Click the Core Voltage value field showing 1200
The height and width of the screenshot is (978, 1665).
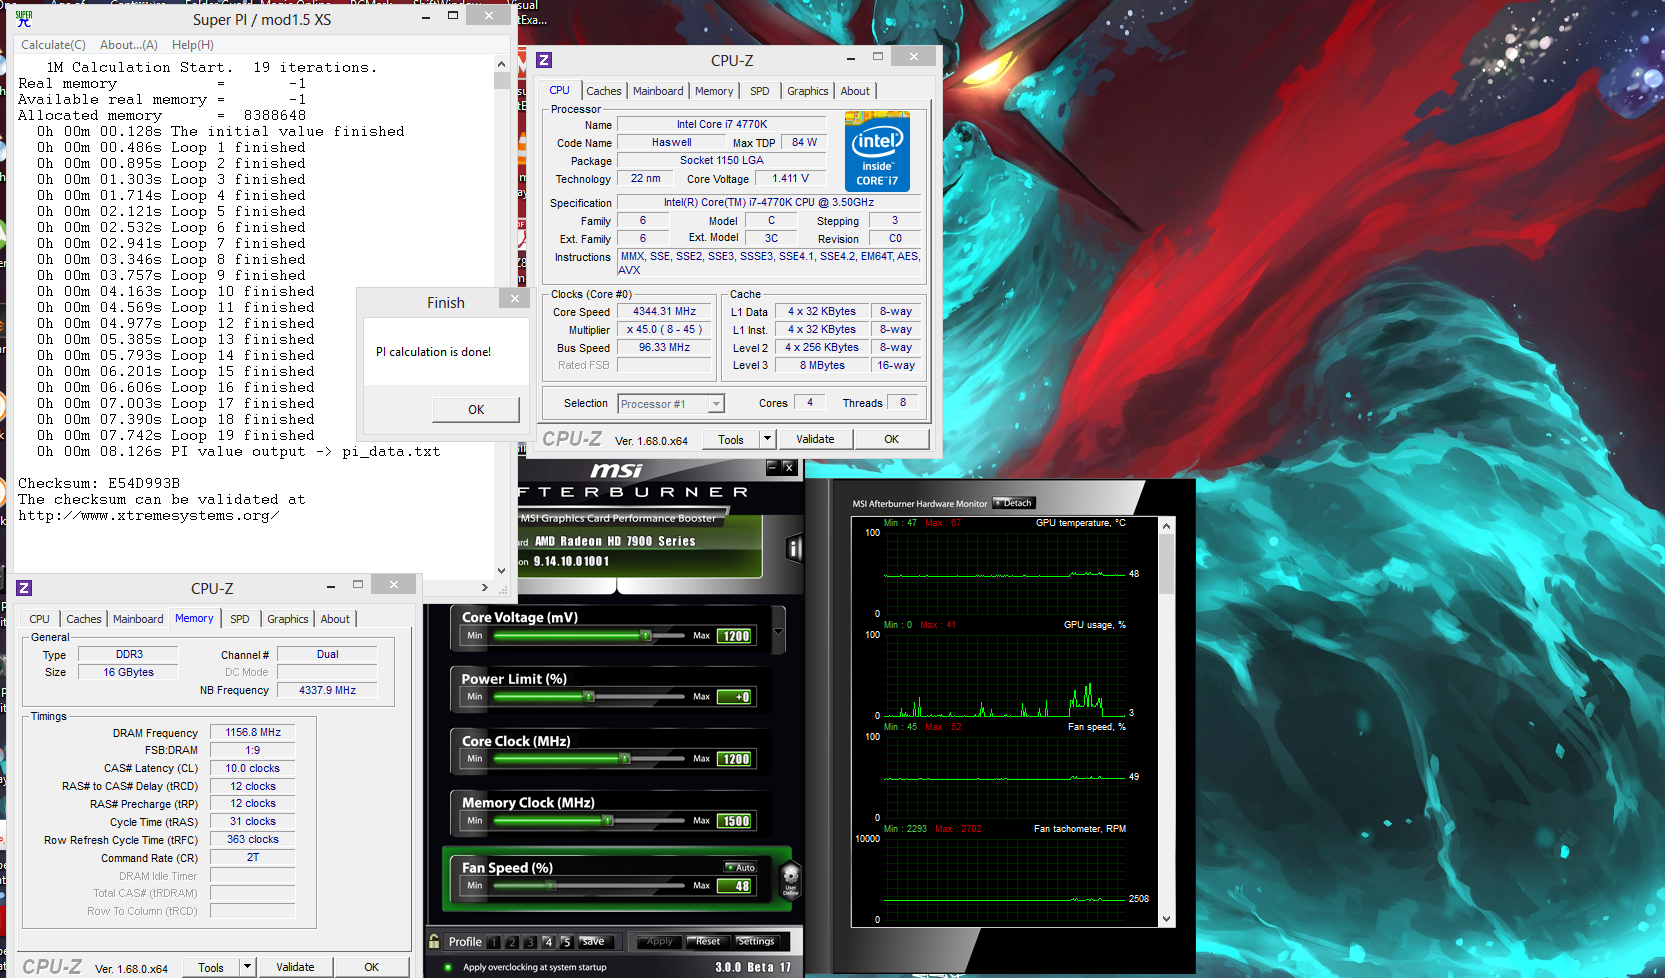(x=735, y=636)
